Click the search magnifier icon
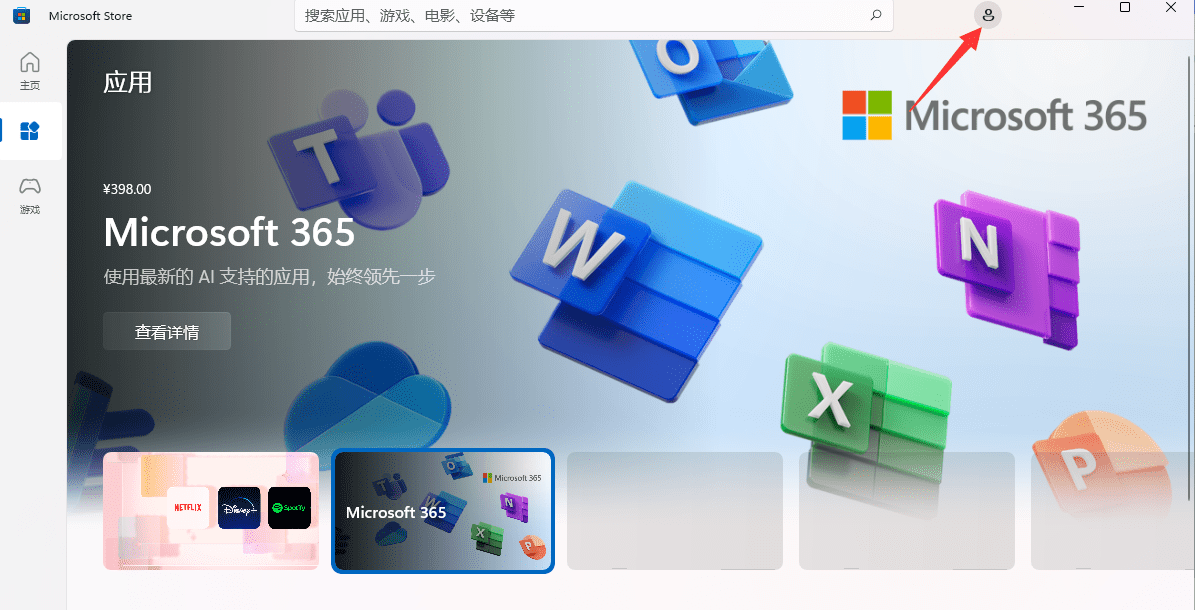 pyautogui.click(x=876, y=15)
